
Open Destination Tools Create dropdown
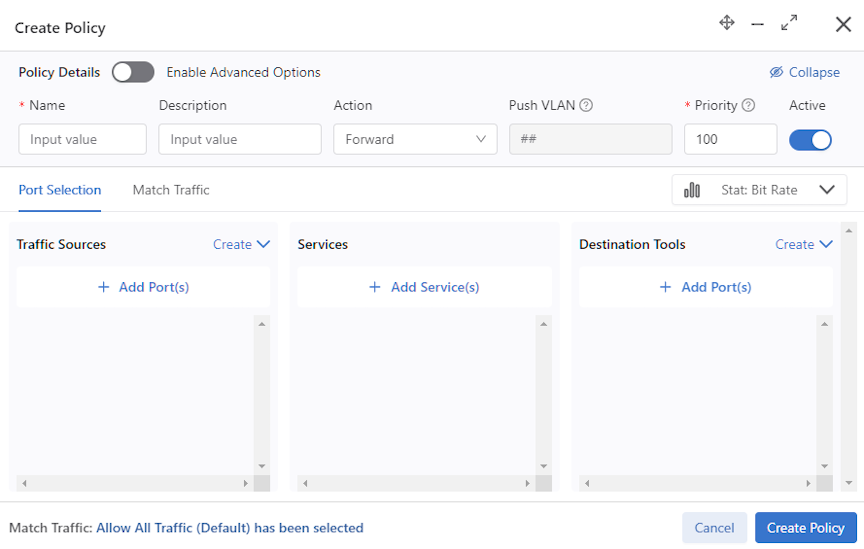coord(803,244)
